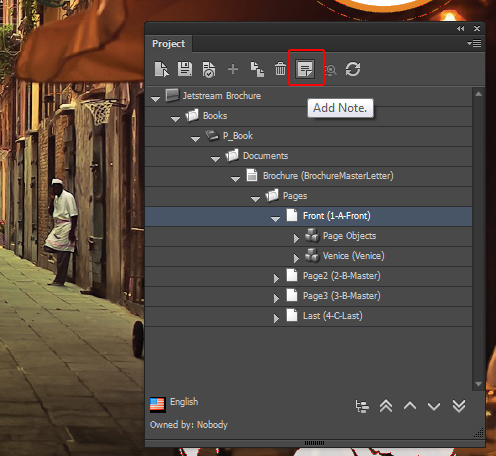Click the document checkmark validate icon
The width and height of the screenshot is (496, 456).
[x=209, y=69]
